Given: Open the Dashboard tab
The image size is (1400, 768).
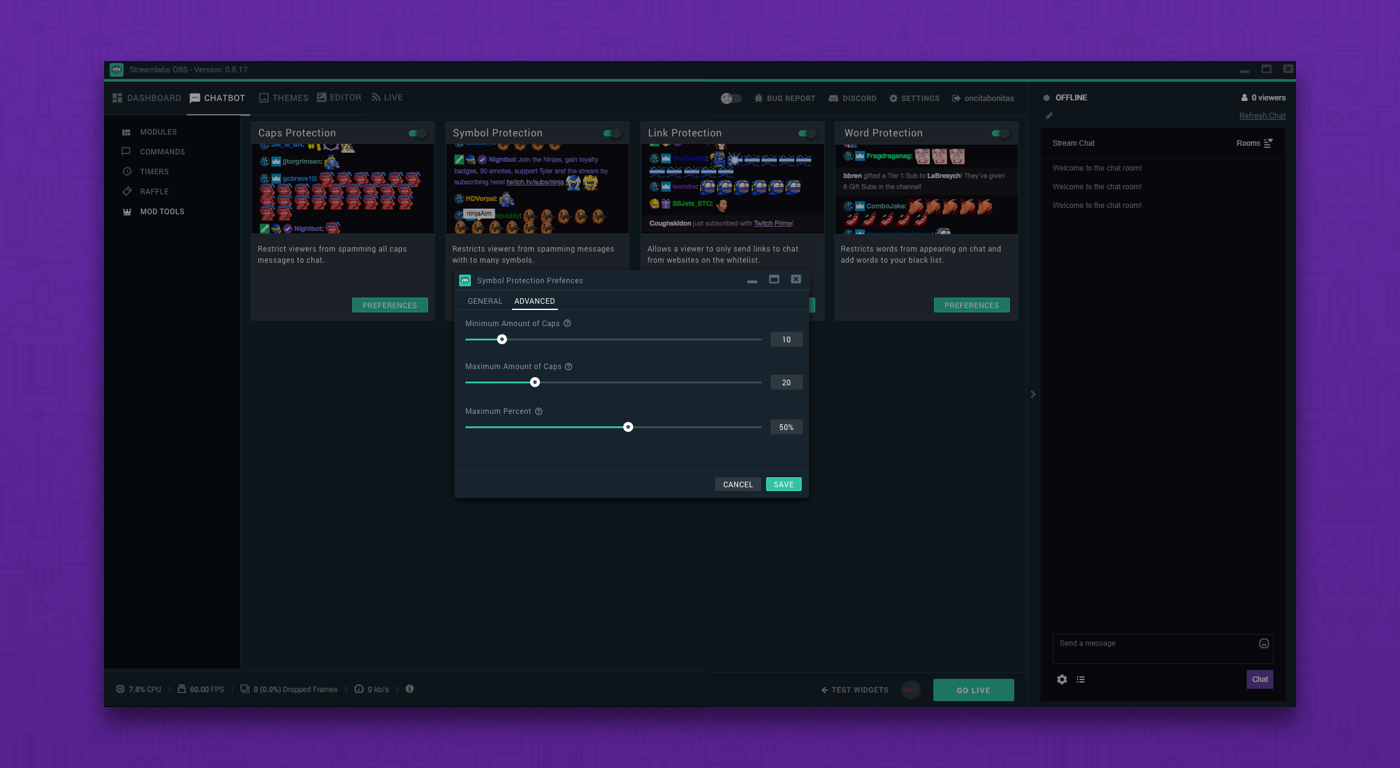Looking at the screenshot, I should [x=147, y=98].
